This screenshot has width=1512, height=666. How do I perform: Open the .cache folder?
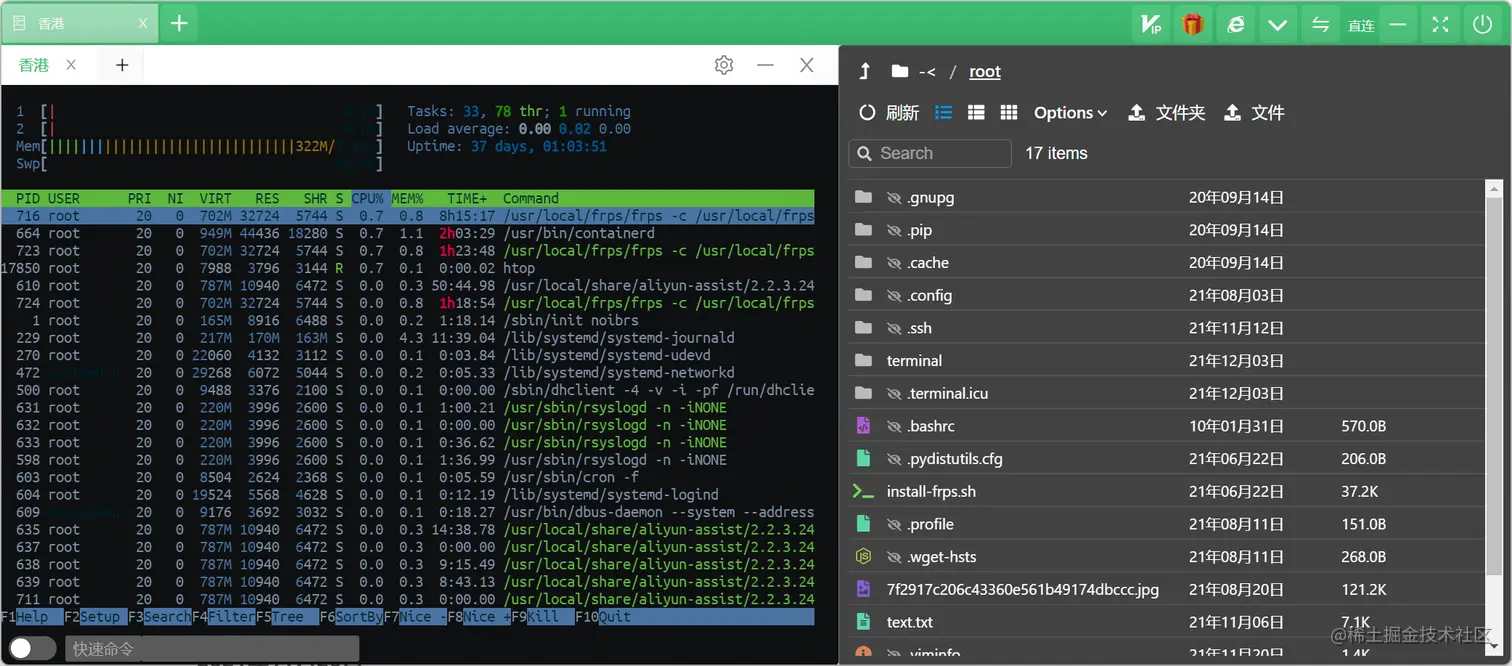click(x=1166, y=263)
